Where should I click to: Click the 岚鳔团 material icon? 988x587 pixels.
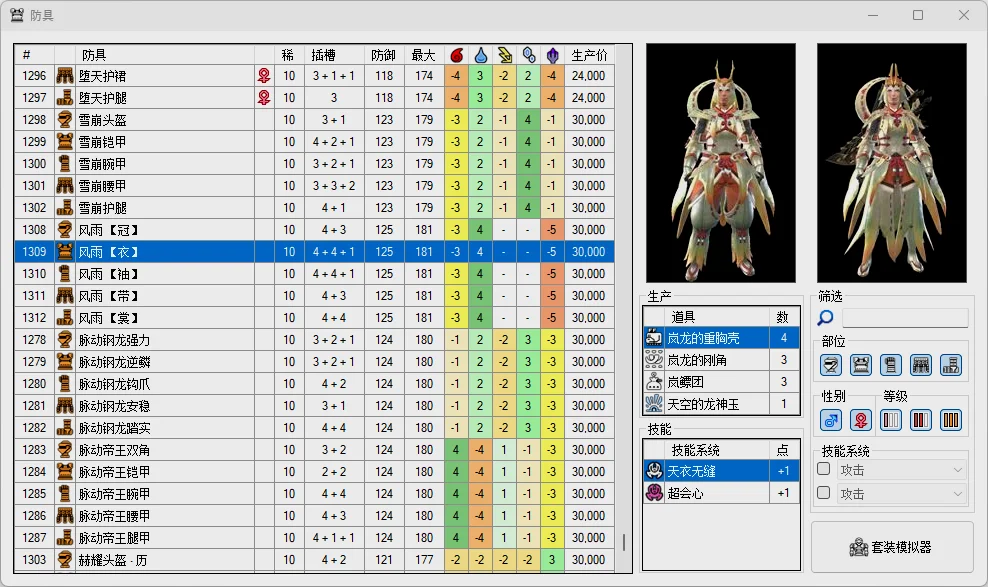click(654, 382)
